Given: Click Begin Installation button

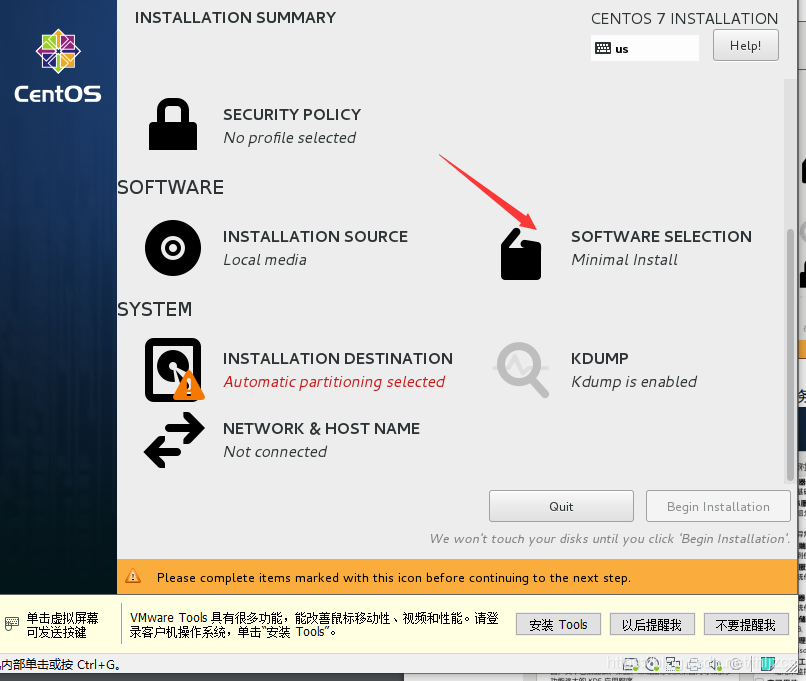Looking at the screenshot, I should click(x=718, y=506).
